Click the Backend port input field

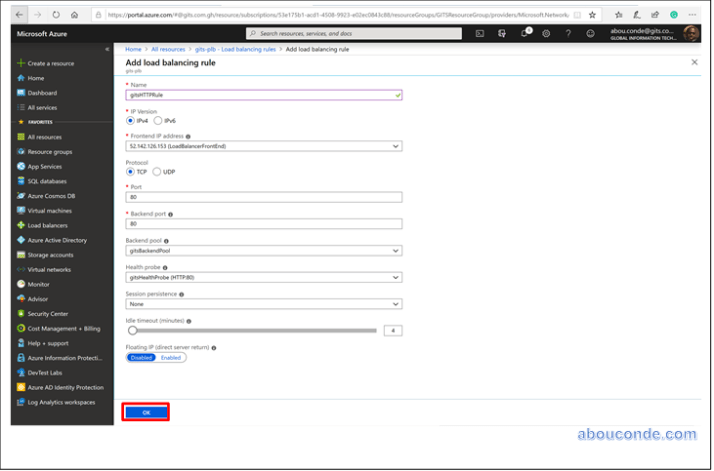[264, 223]
